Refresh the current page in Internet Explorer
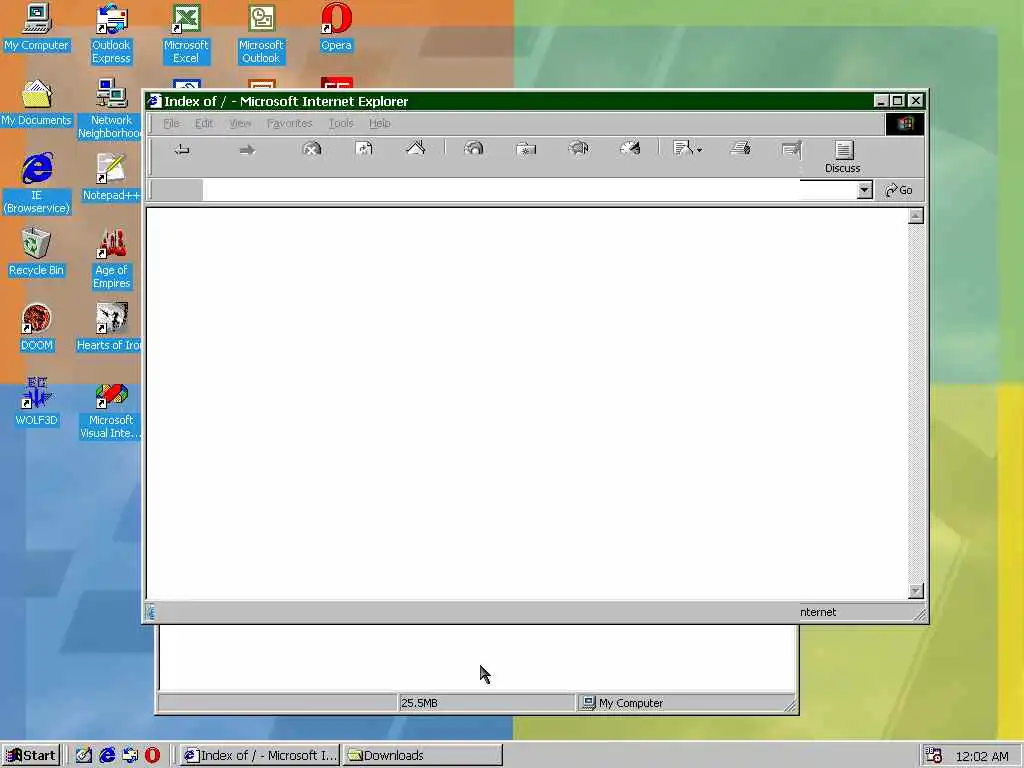The width and height of the screenshot is (1024, 768). coord(364,149)
